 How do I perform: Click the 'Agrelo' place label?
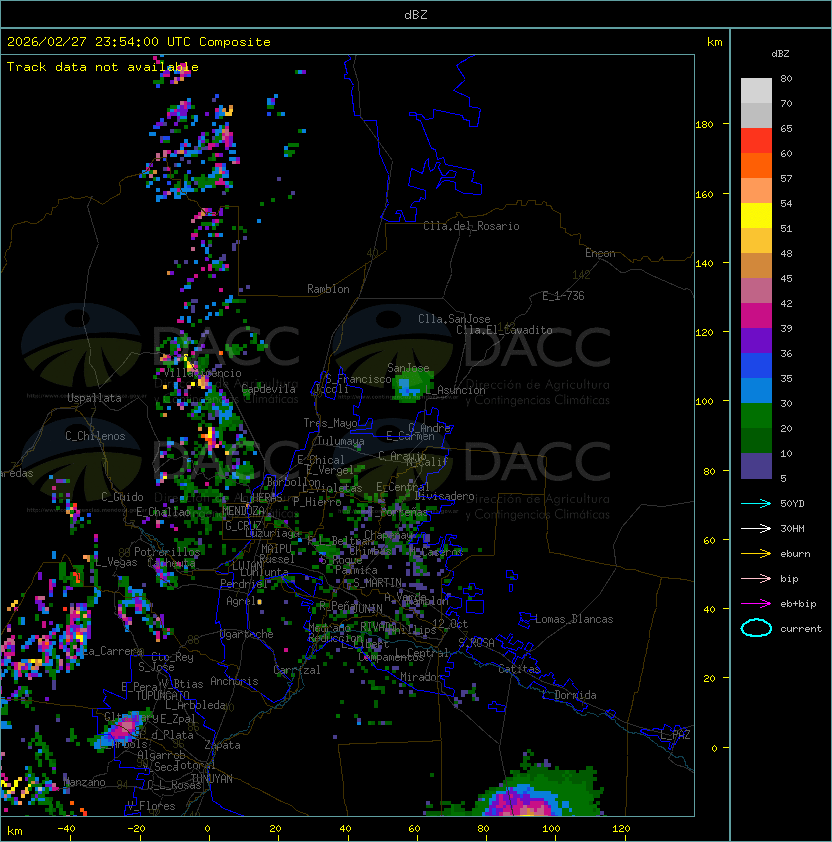click(x=244, y=601)
